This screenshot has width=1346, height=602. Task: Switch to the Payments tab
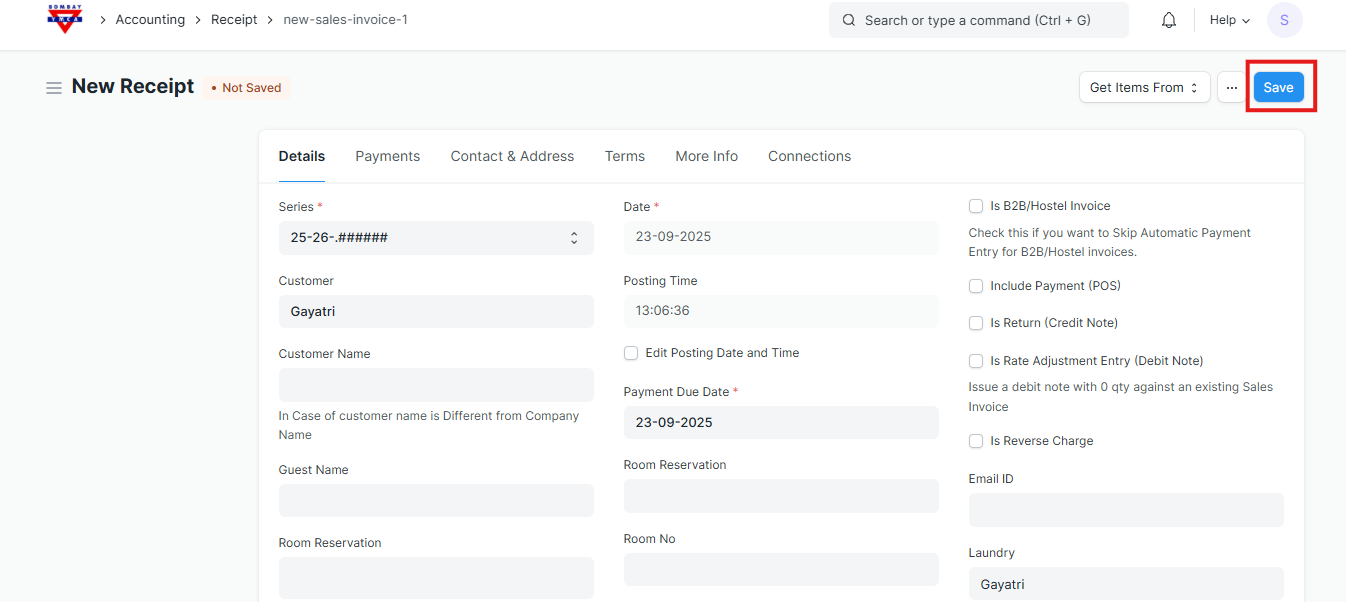click(387, 156)
